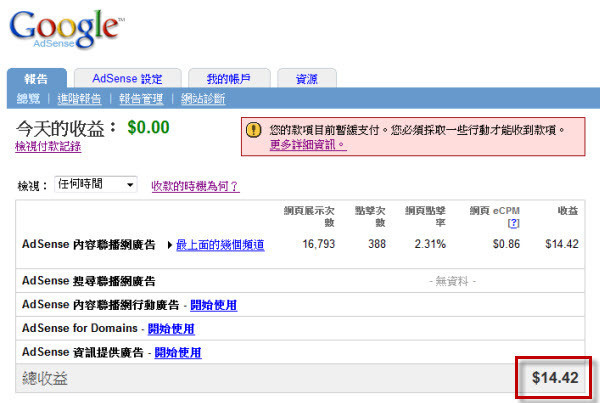Viewport: 600px width, 403px height.
Task: Open the 檢視付款記錄 link
Action: click(48, 146)
